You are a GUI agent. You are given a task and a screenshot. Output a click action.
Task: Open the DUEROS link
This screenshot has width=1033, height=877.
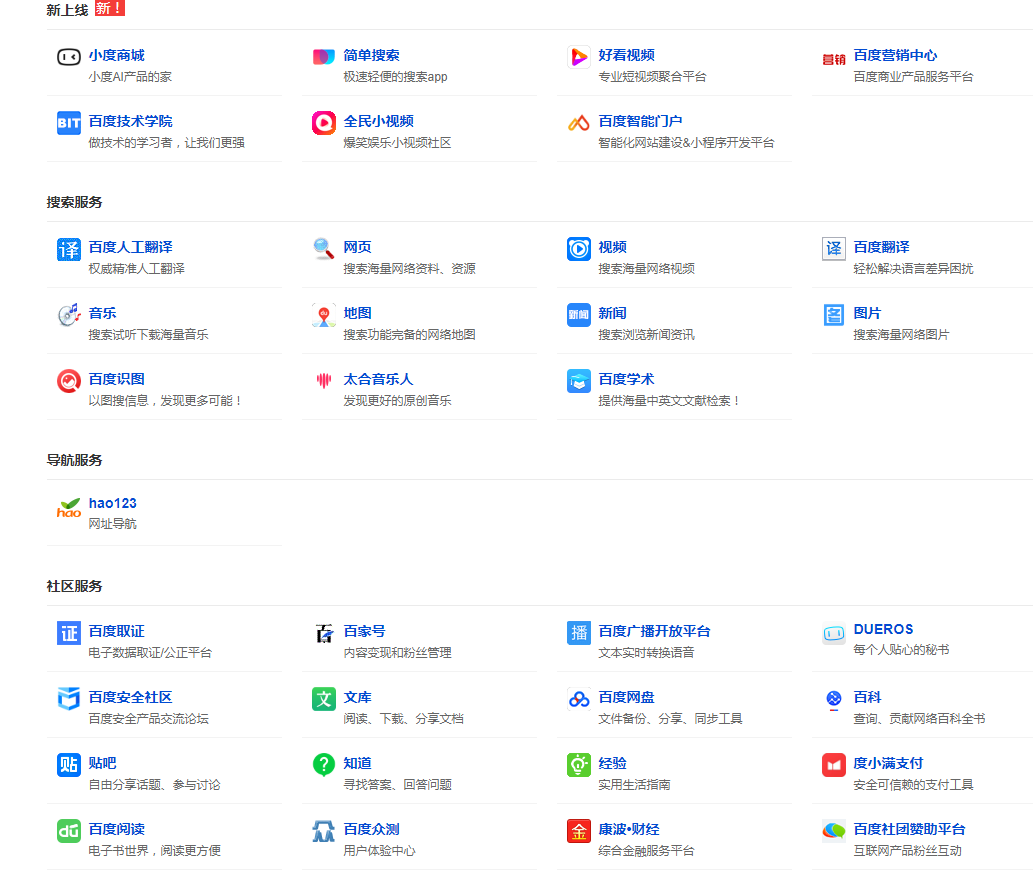(x=883, y=629)
